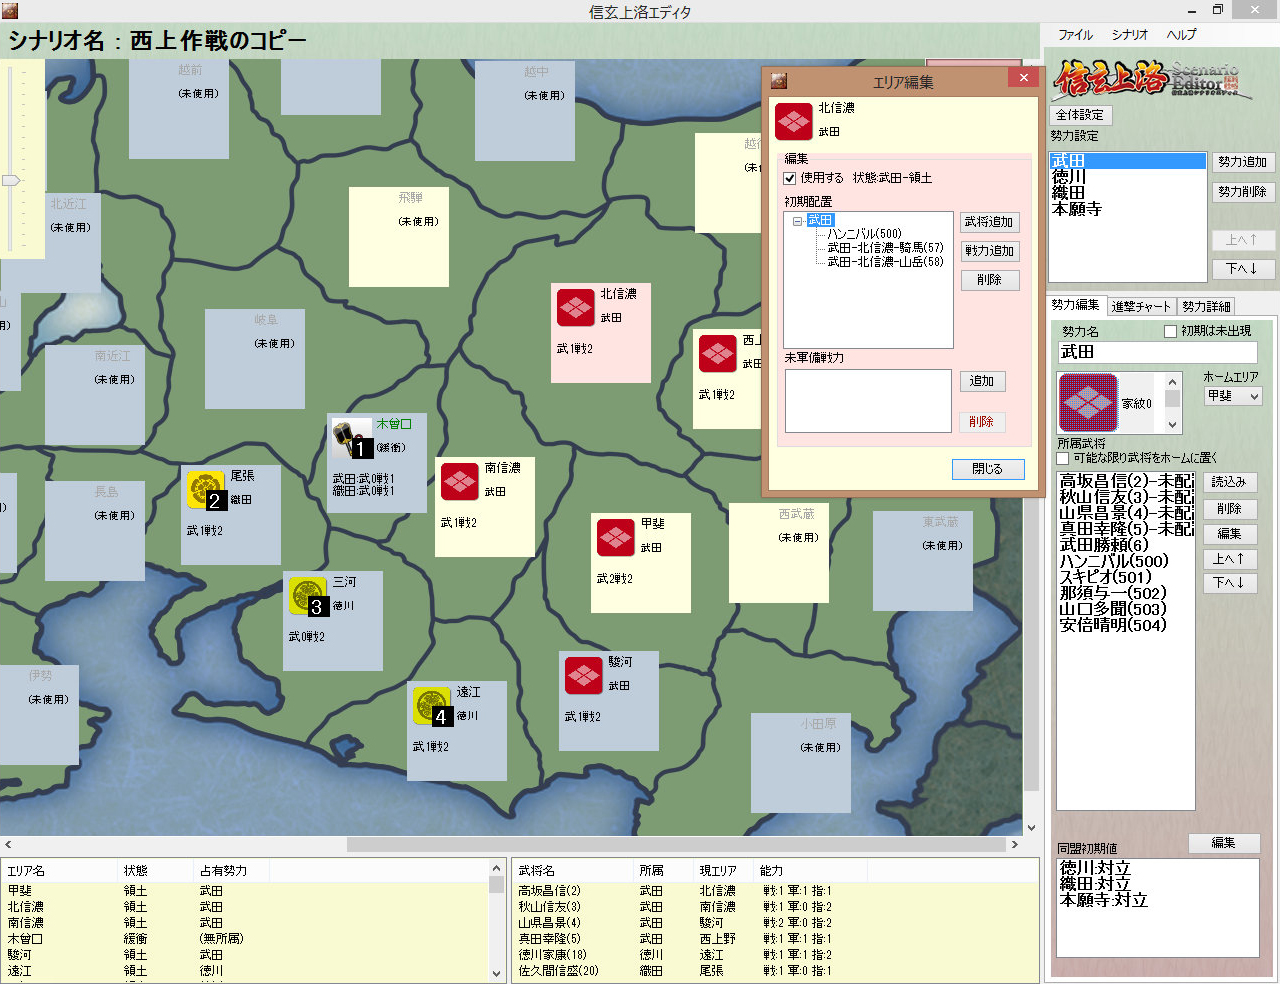The image size is (1280, 984).
Task: Select the 木曽口 buffer zone icon
Action: coord(350,438)
